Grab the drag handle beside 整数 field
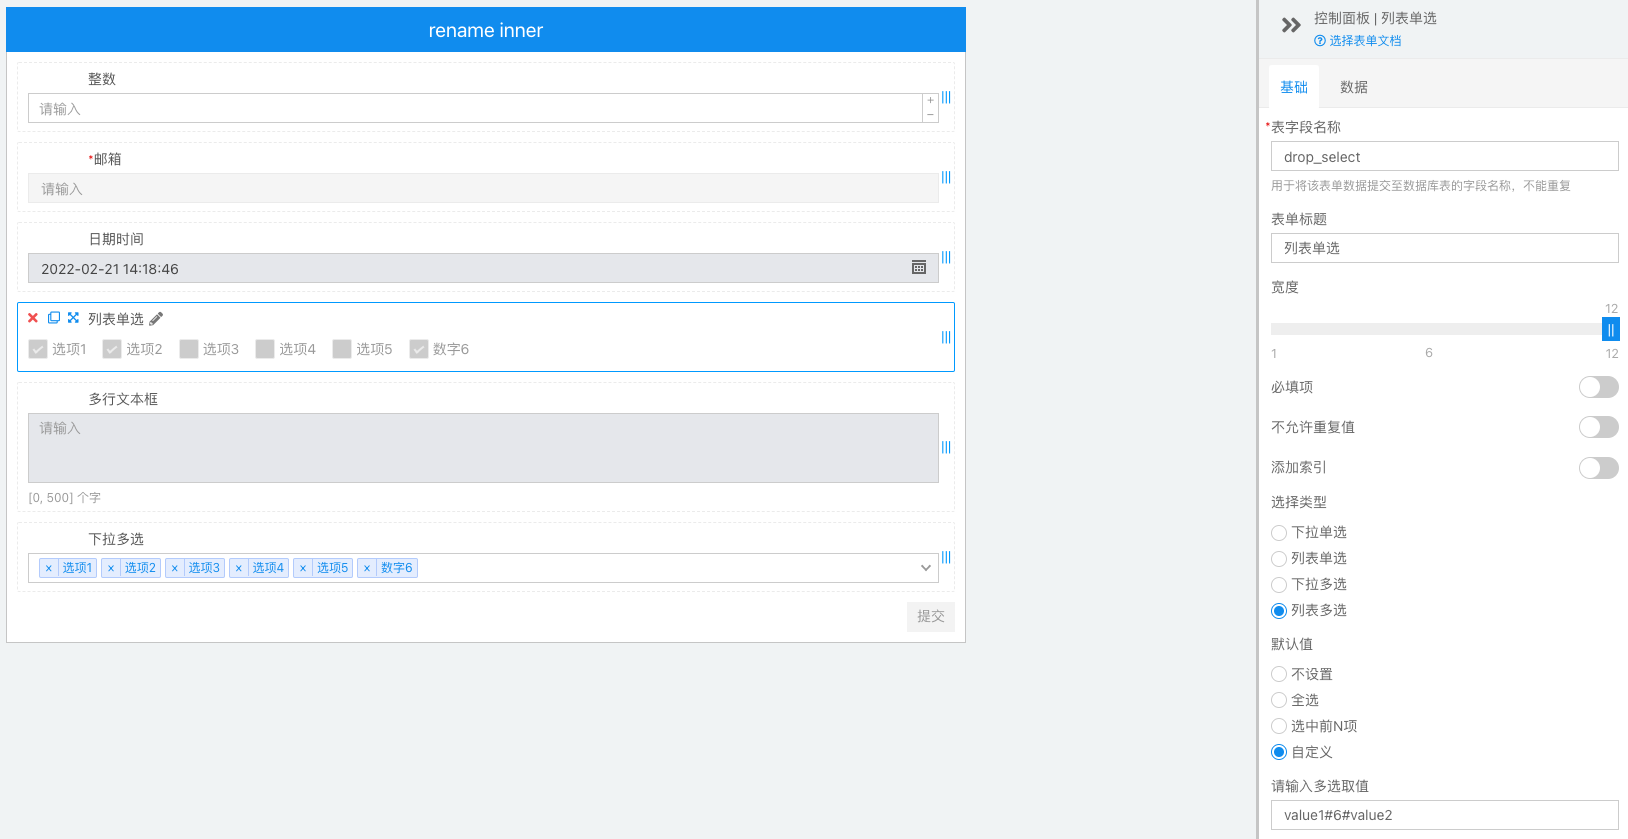The width and height of the screenshot is (1628, 839). [946, 98]
